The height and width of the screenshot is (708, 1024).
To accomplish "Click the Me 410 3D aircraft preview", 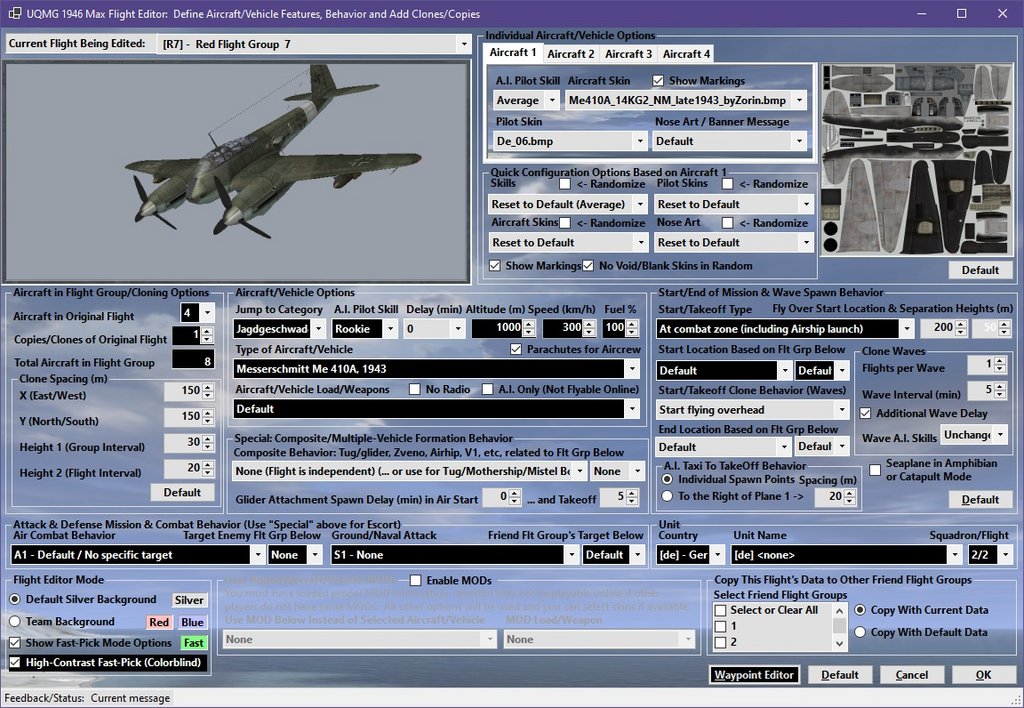I will tap(236, 172).
